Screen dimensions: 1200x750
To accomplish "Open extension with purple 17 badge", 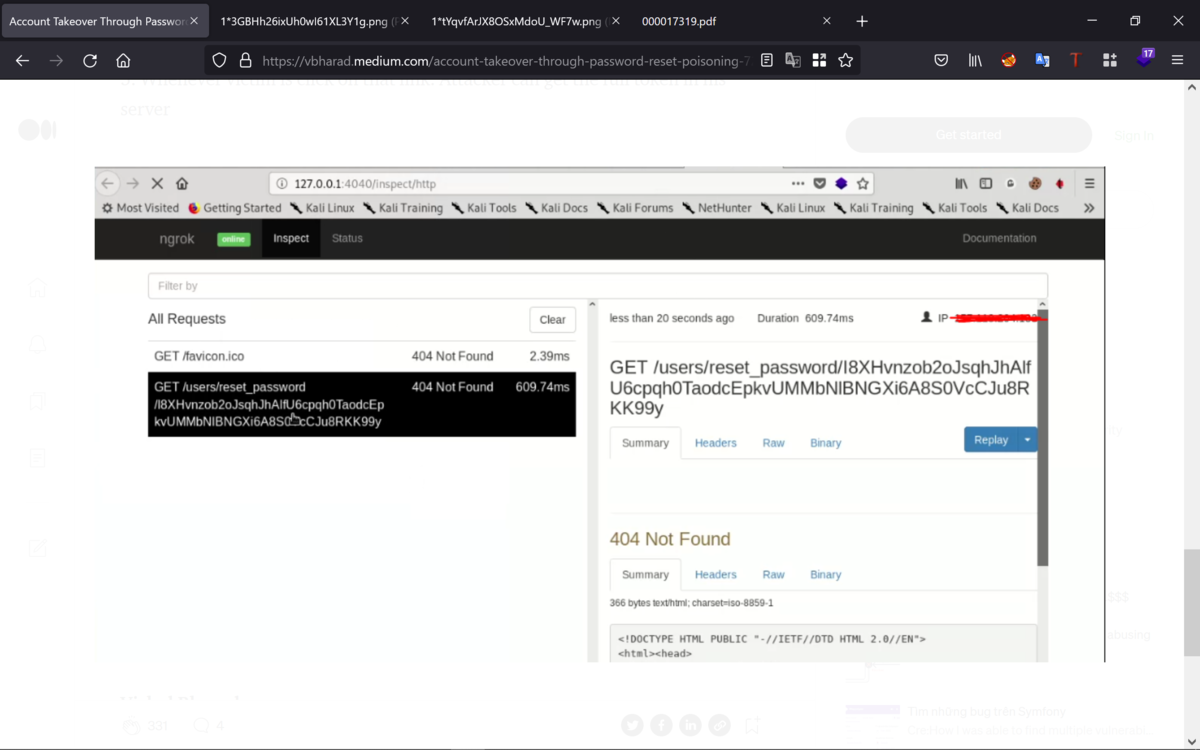I will click(x=1144, y=58).
